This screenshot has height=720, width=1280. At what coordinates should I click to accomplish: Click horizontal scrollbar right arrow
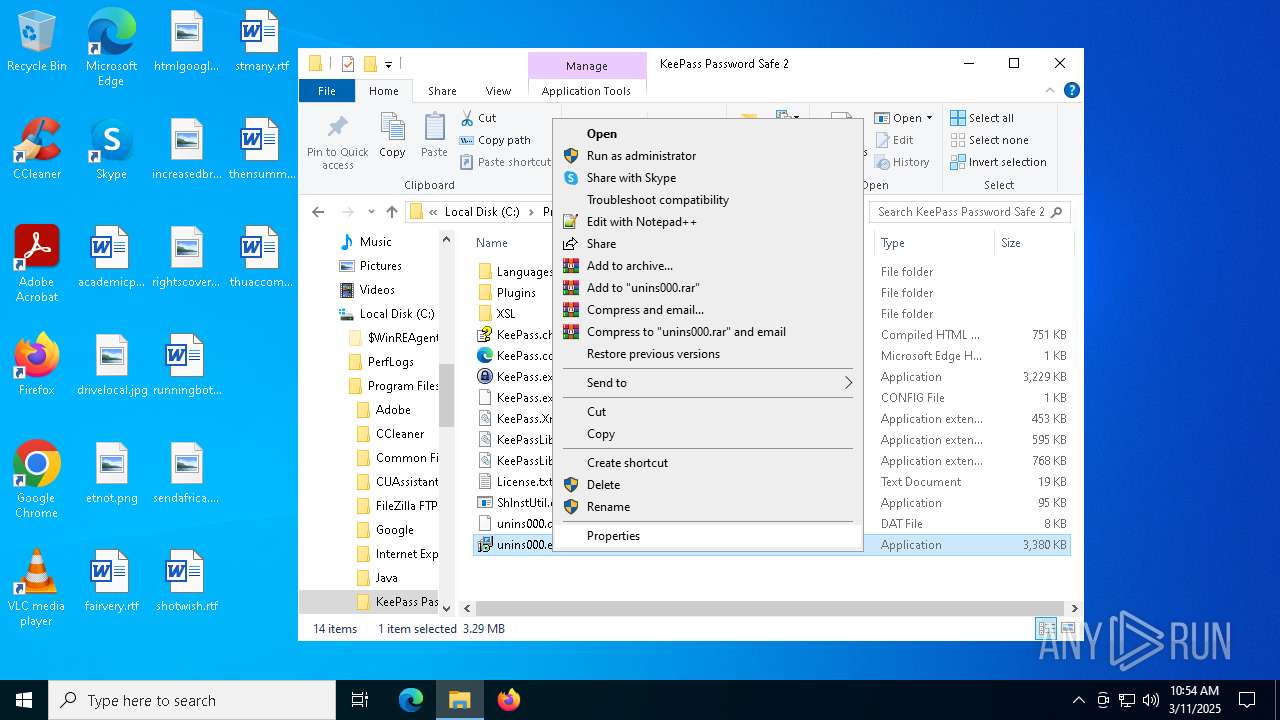1075,608
